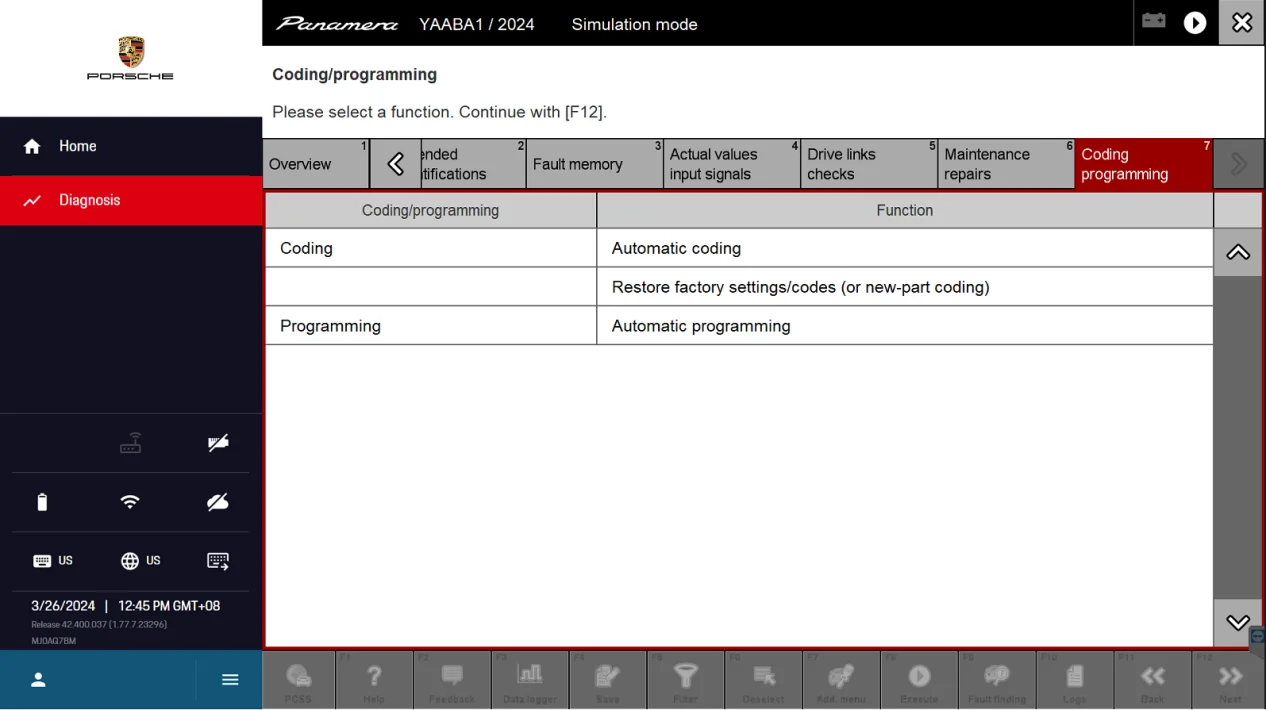Image resolution: width=1266 pixels, height=710 pixels.
Task: Go to Home in sidebar
Action: click(x=77, y=146)
